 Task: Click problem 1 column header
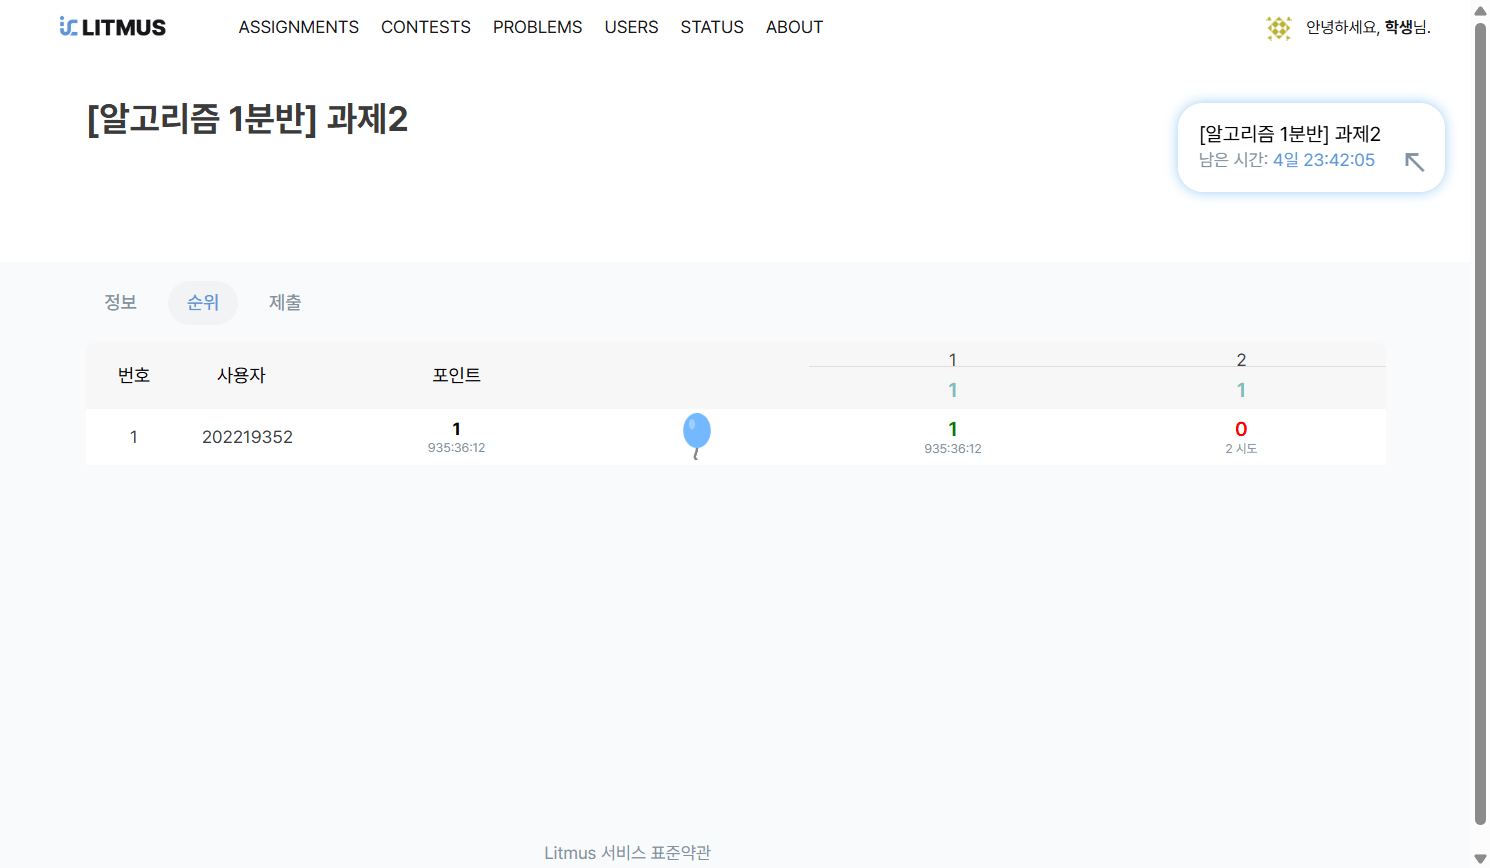click(x=952, y=360)
